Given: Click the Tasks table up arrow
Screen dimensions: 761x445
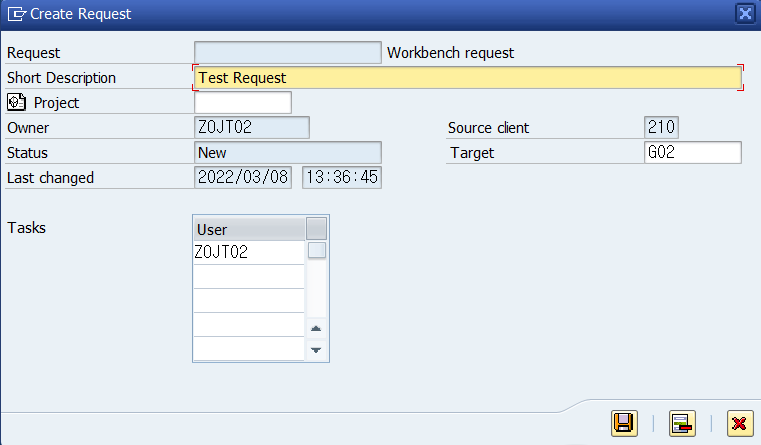Looking at the screenshot, I should pyautogui.click(x=316, y=329).
